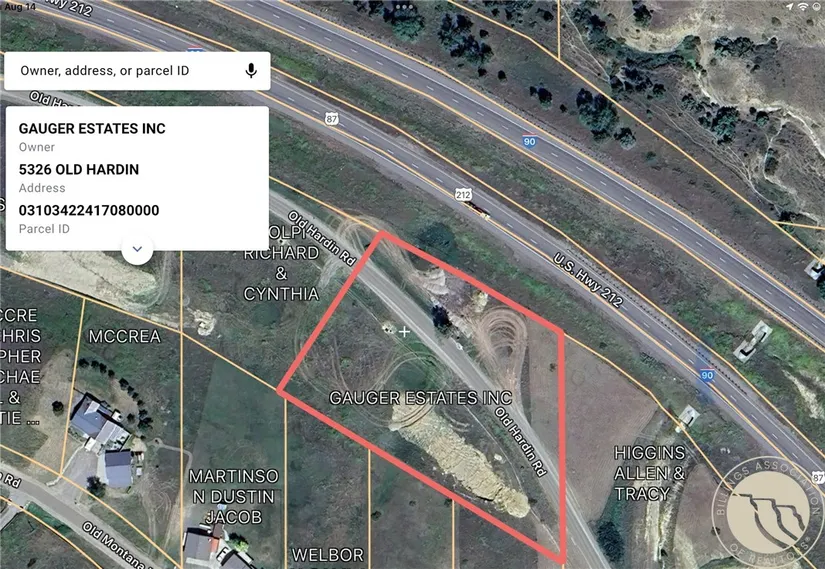The image size is (825, 569).
Task: Click the parcel ID number 03103422417080000
Action: pyautogui.click(x=89, y=210)
